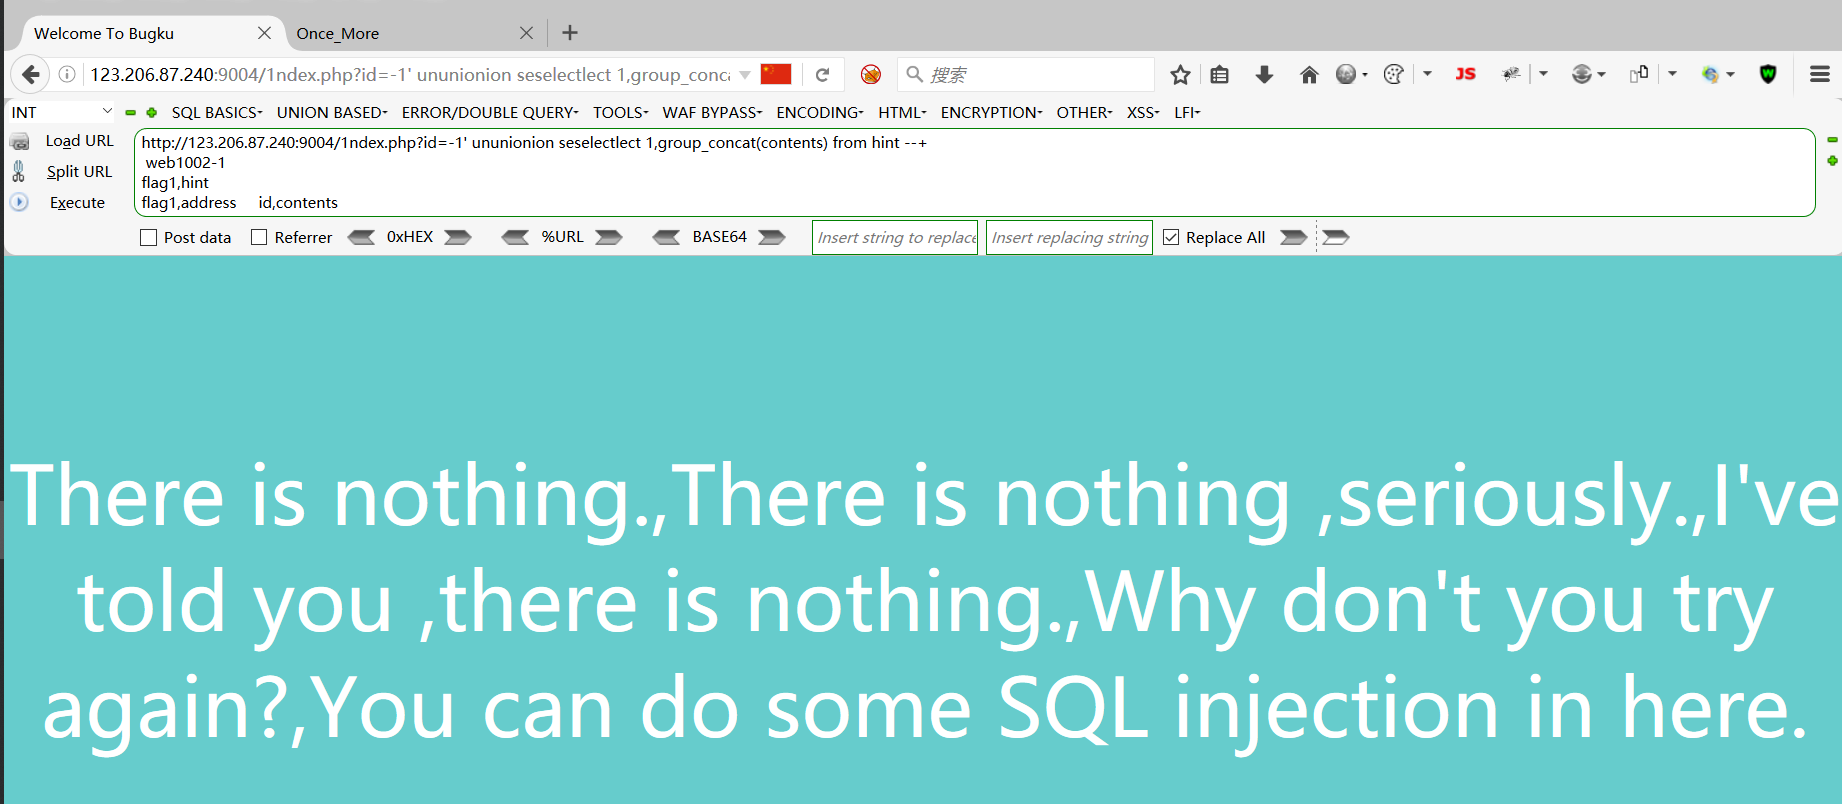
Task: Click the %URL encode right arrow
Action: [x=609, y=237]
